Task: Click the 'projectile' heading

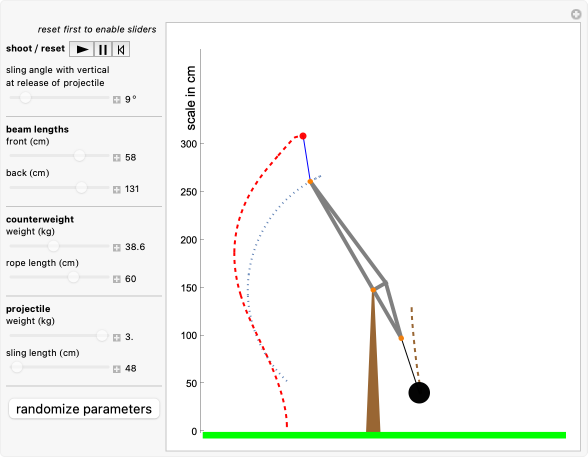Action: pos(28,309)
